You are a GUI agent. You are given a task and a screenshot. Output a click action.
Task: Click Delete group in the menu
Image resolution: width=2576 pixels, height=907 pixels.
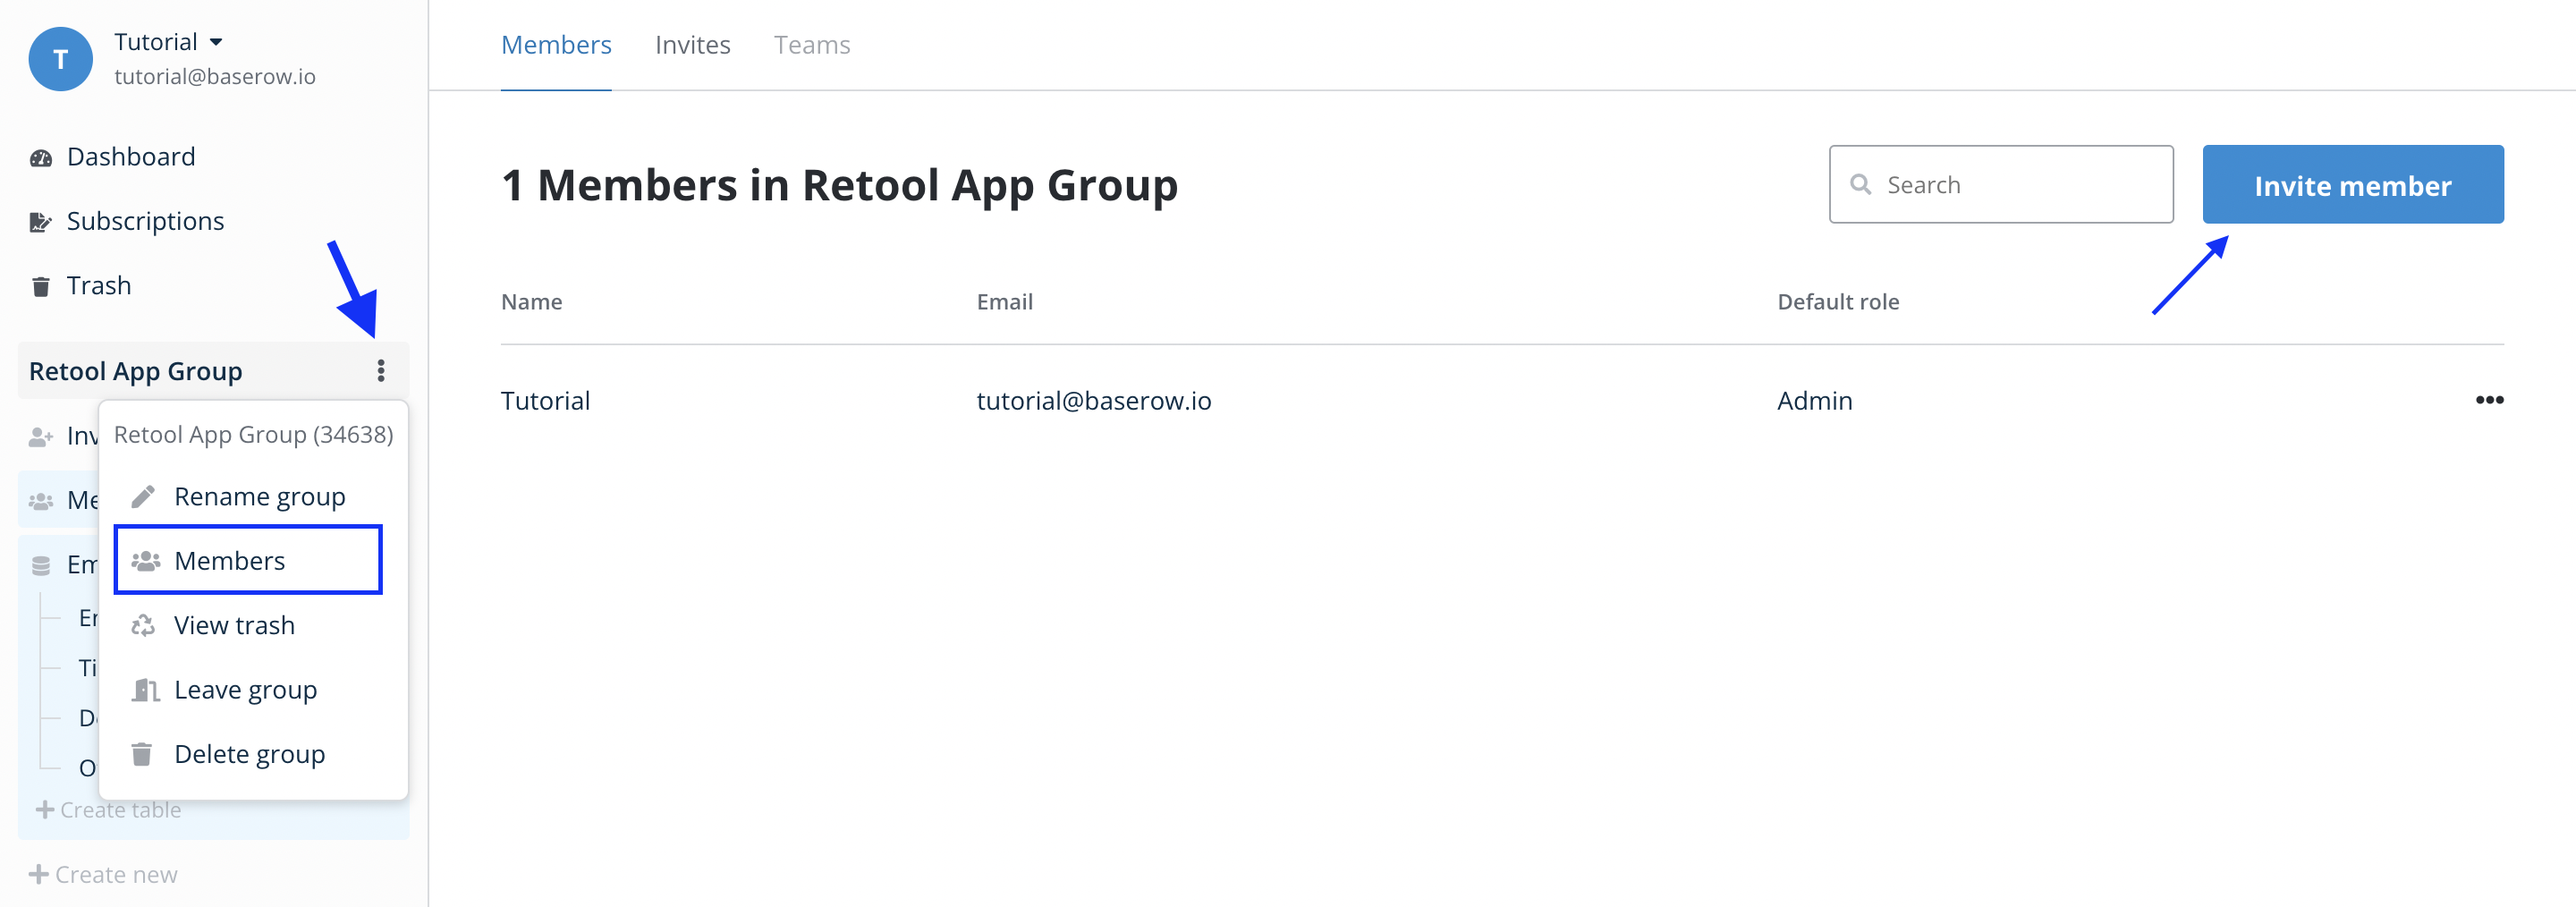(249, 754)
